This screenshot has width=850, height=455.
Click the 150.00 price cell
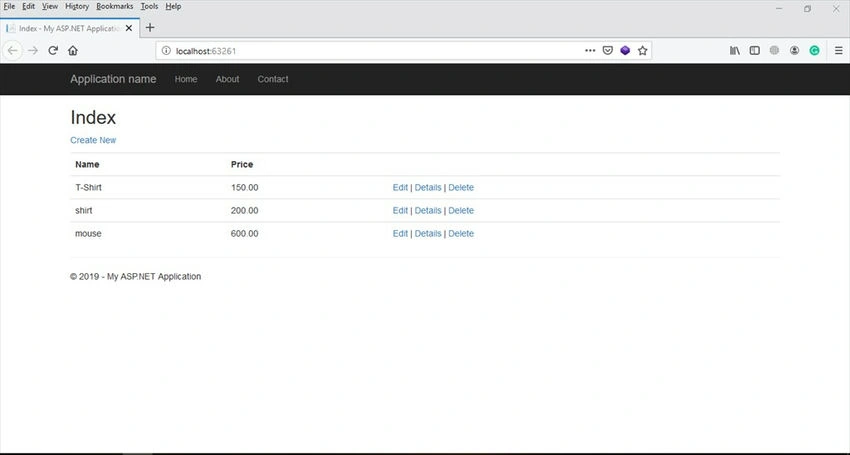point(244,188)
